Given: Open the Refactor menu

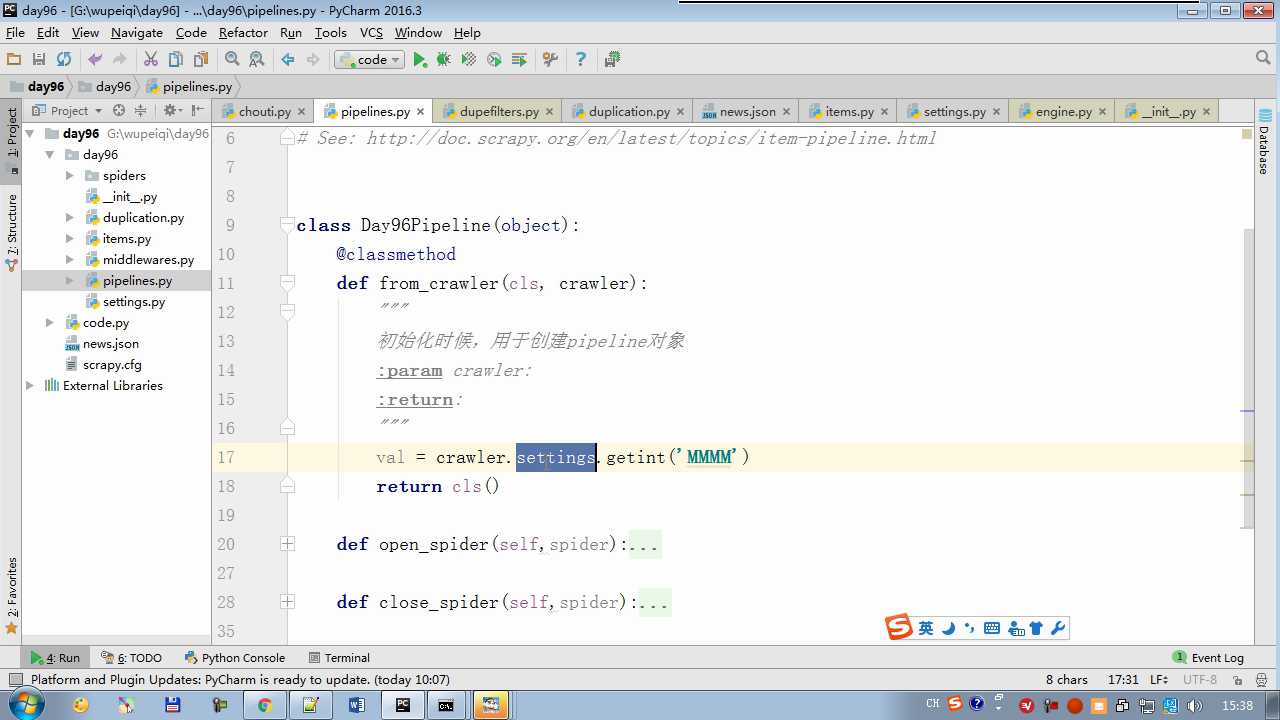Looking at the screenshot, I should point(243,32).
